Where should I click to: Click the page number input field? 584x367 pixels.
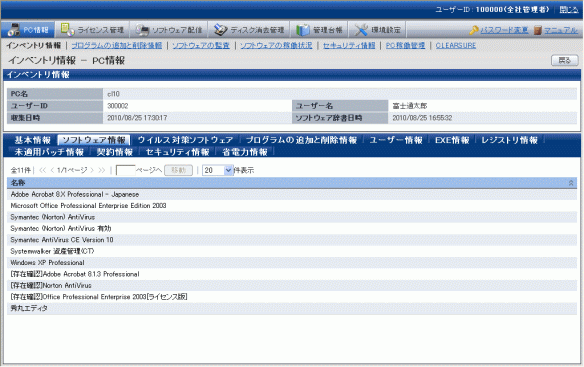pyautogui.click(x=126, y=170)
